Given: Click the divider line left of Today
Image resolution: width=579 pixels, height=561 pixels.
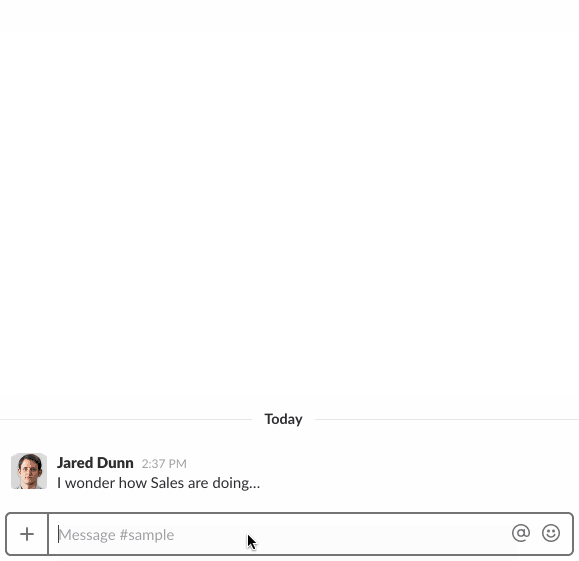Looking at the screenshot, I should coord(126,420).
